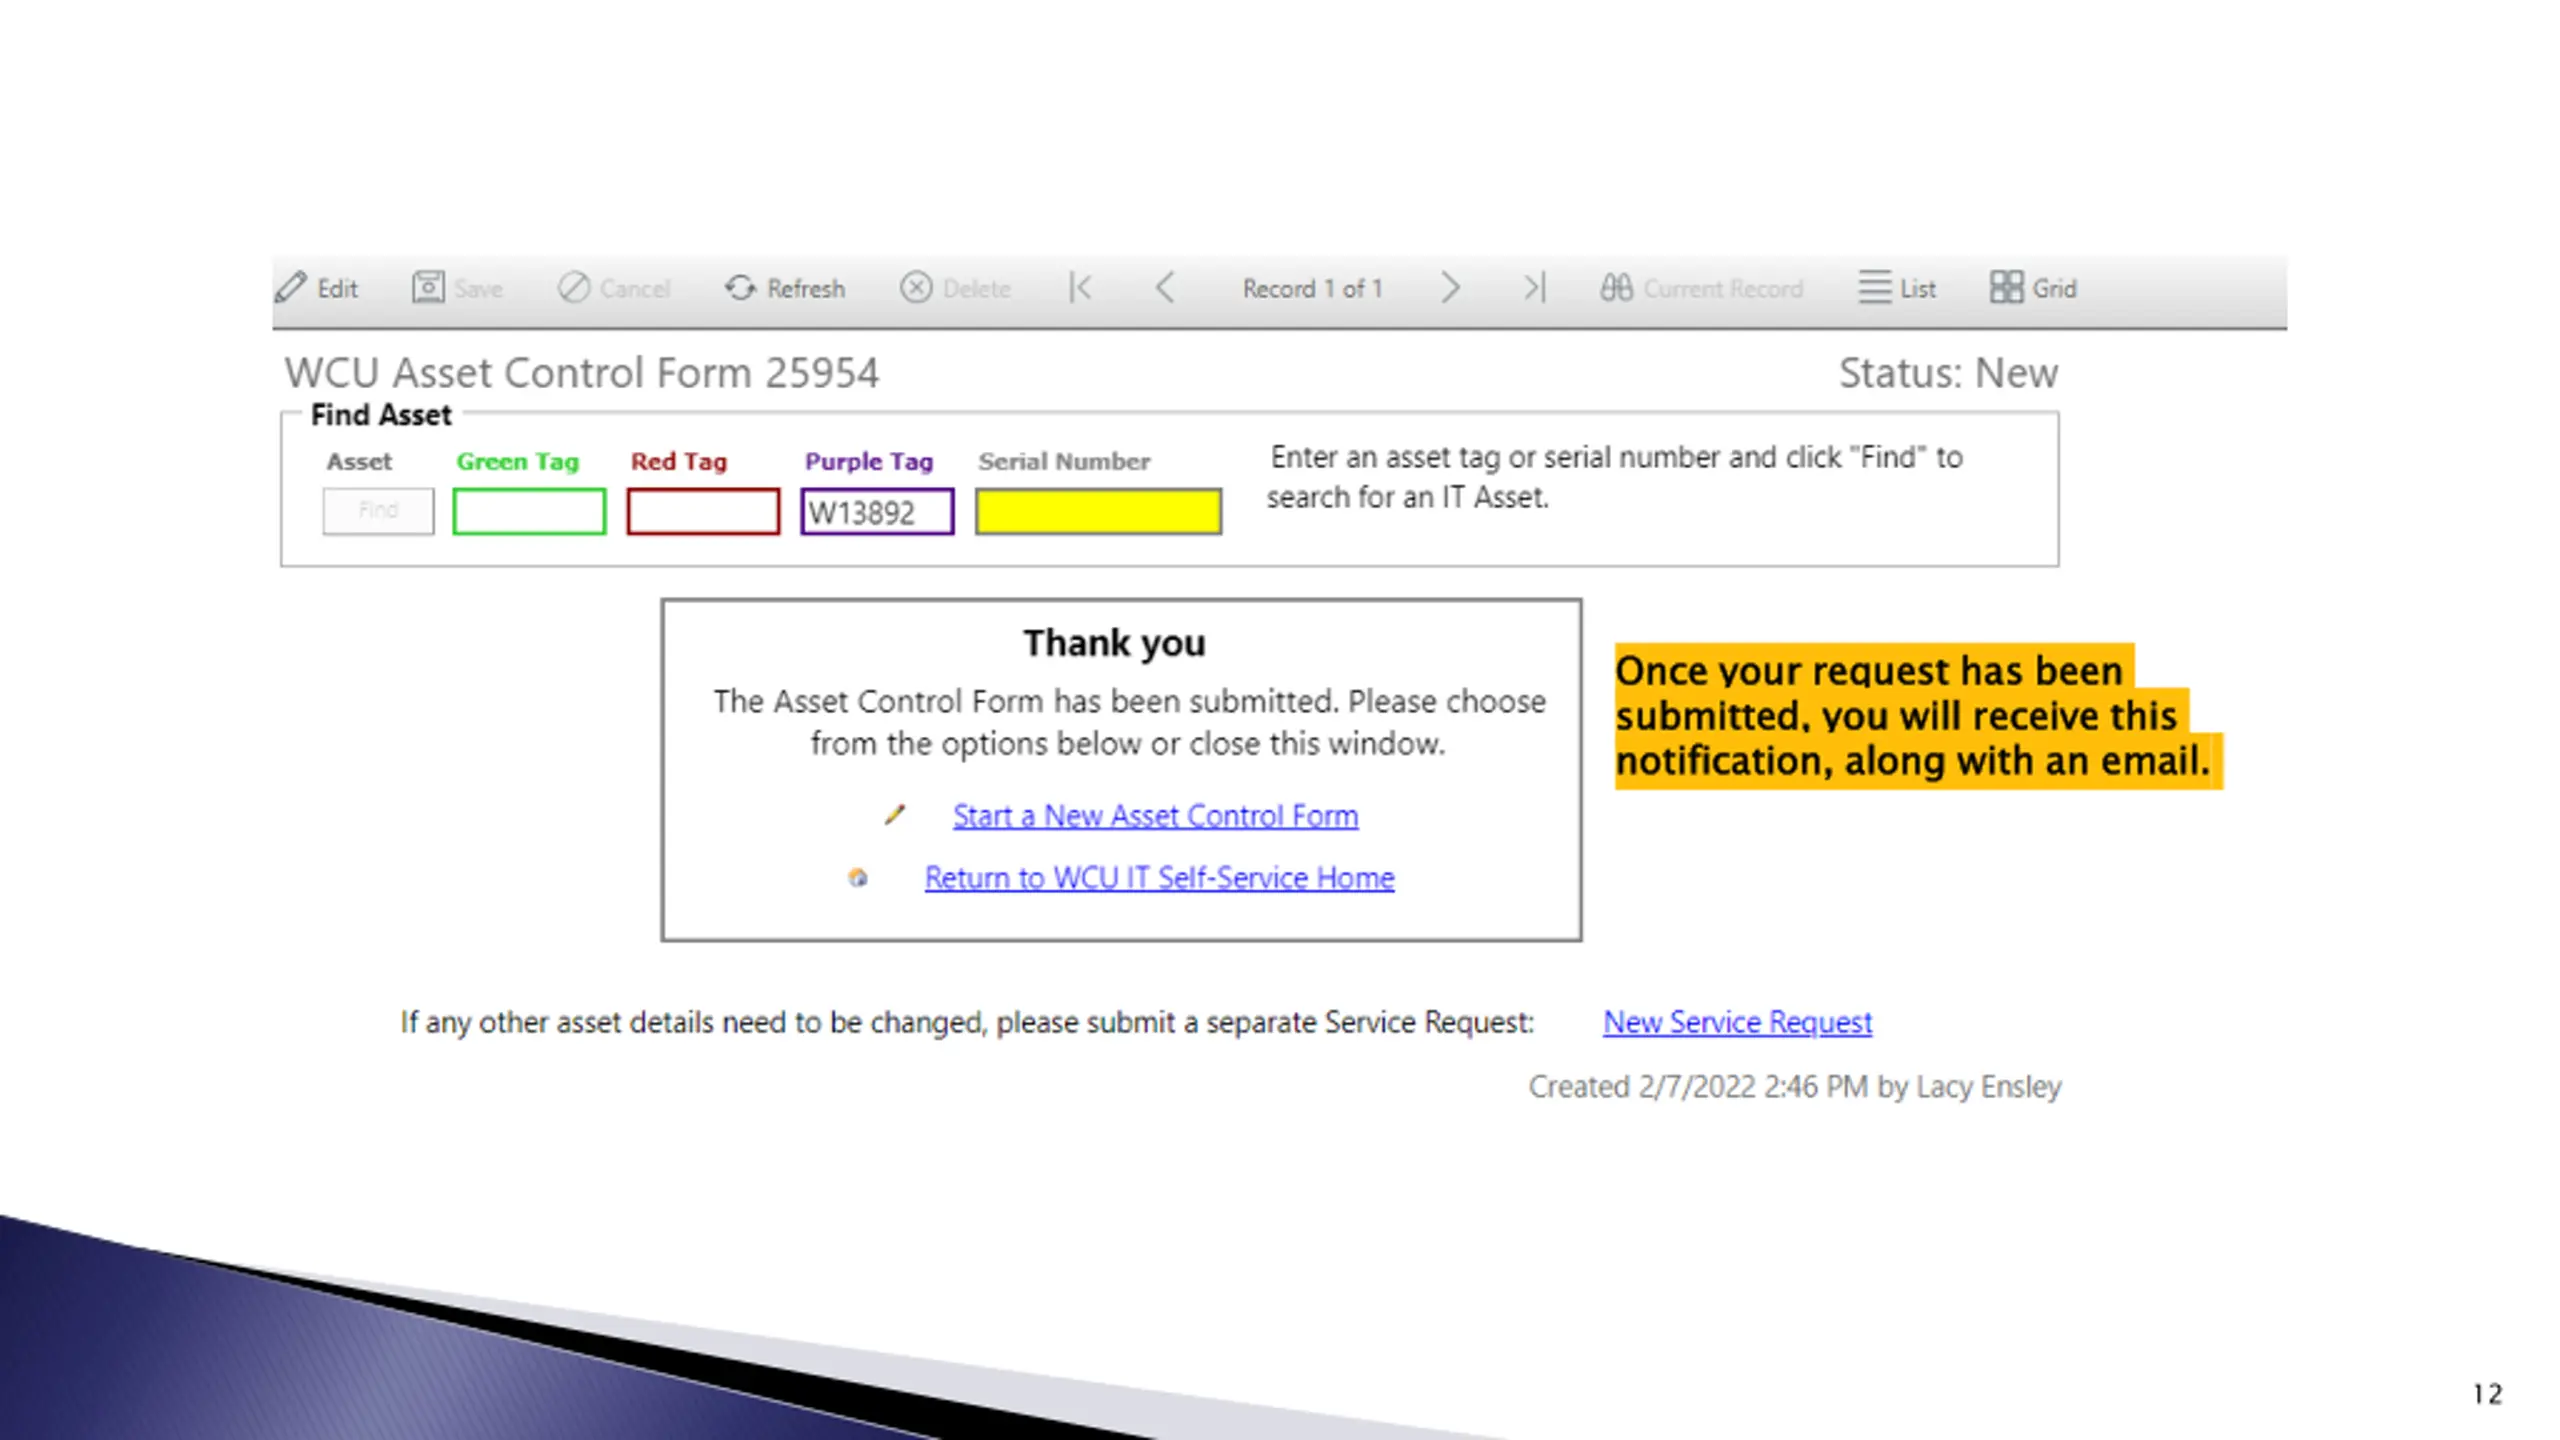Click the Cancel circle-slash icon
2560x1440 pixels.
click(x=574, y=288)
